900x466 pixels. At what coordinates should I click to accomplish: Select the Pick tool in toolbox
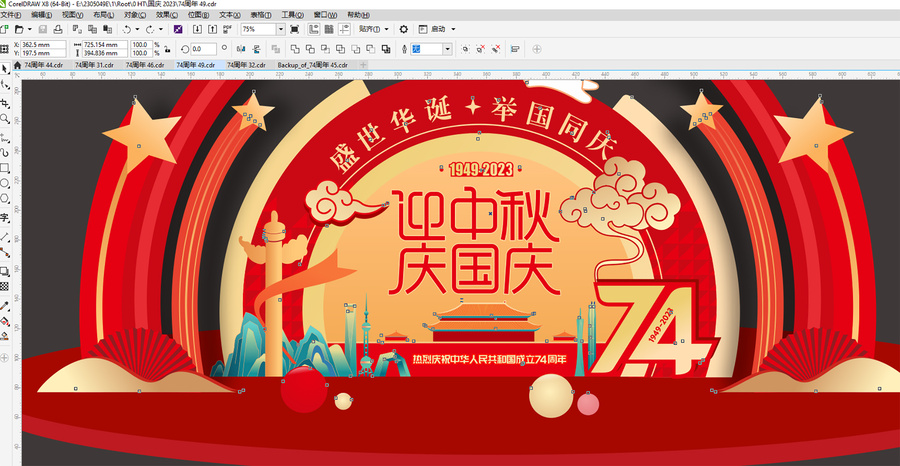(x=5, y=69)
